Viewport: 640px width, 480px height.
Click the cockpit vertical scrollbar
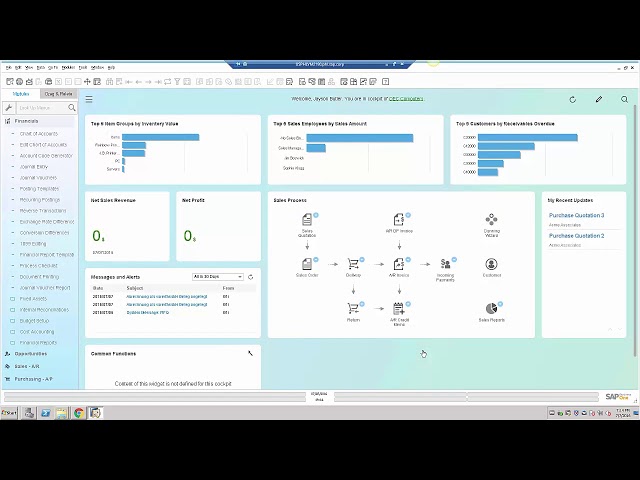tap(635, 229)
